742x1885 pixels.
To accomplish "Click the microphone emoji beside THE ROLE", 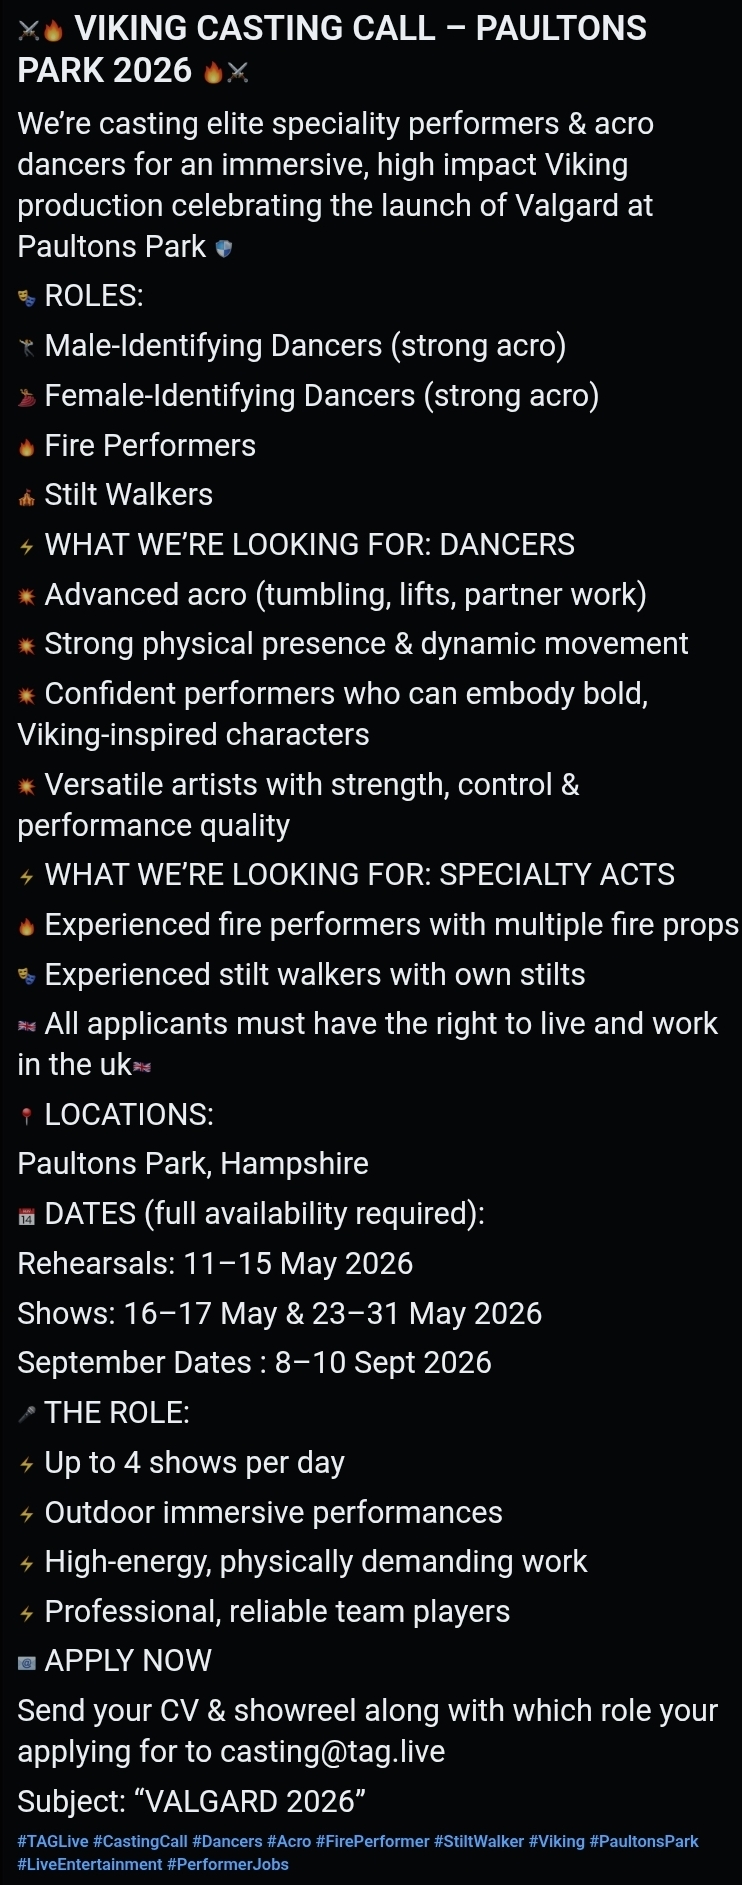I will tap(27, 1414).
